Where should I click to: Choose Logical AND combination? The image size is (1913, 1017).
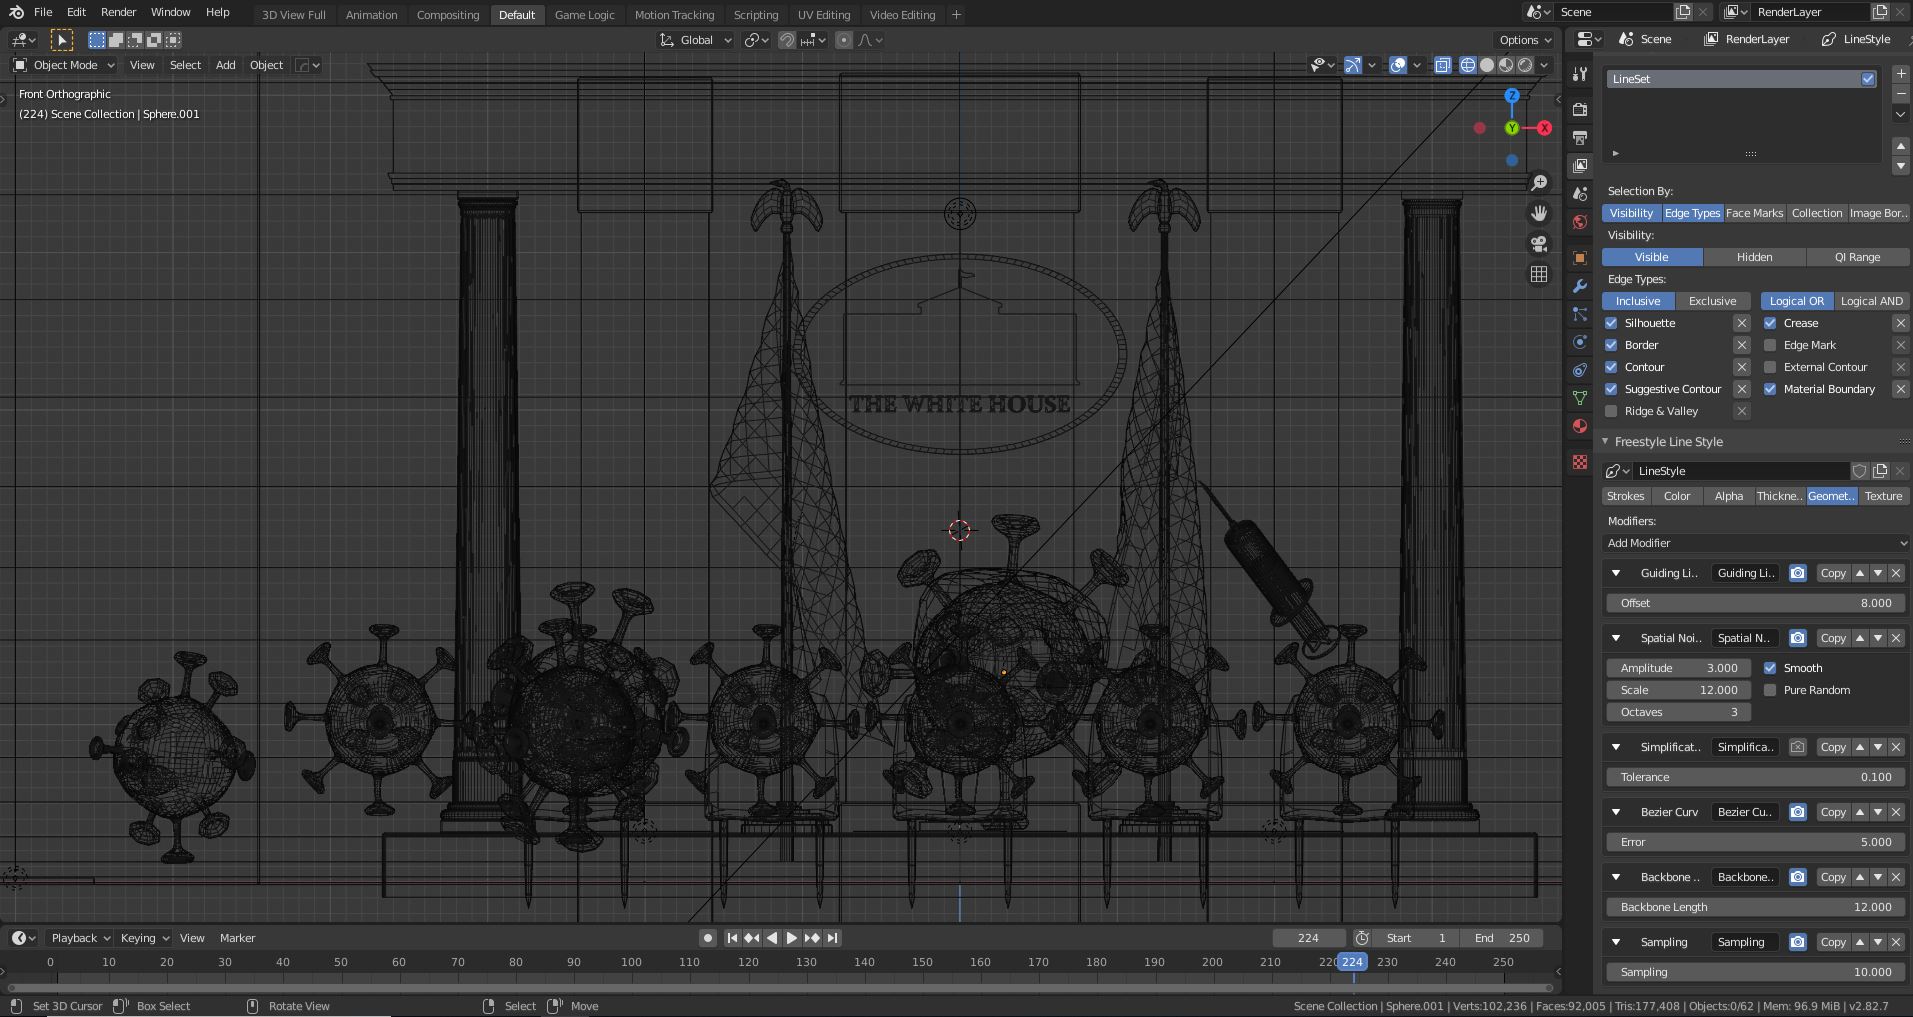1871,301
